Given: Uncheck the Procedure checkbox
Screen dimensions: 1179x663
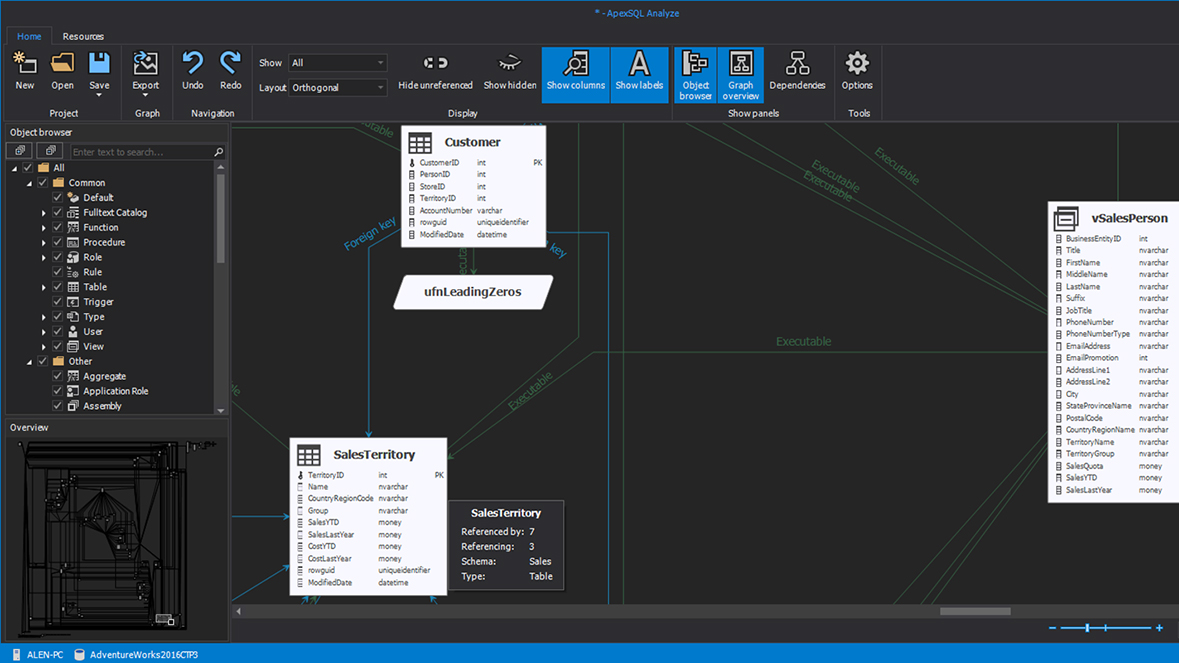Looking at the screenshot, I should click(x=57, y=242).
